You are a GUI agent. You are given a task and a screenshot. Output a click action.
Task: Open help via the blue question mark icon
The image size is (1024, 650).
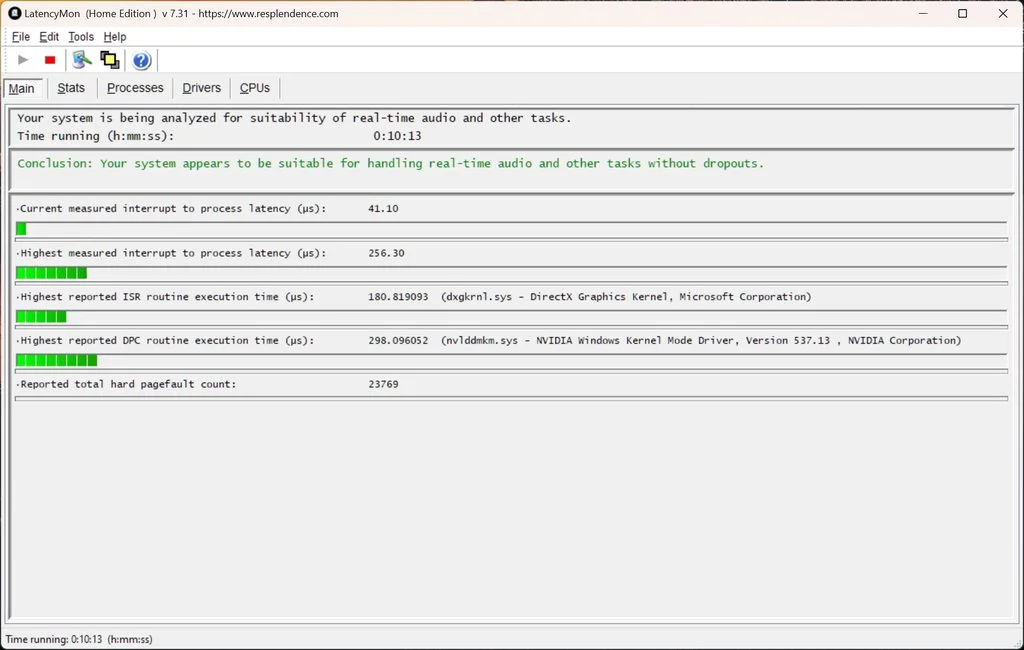coord(141,60)
